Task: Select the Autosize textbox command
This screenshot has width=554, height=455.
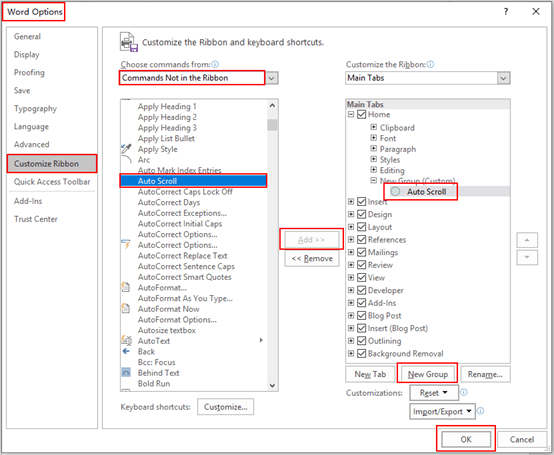Action: [166, 330]
